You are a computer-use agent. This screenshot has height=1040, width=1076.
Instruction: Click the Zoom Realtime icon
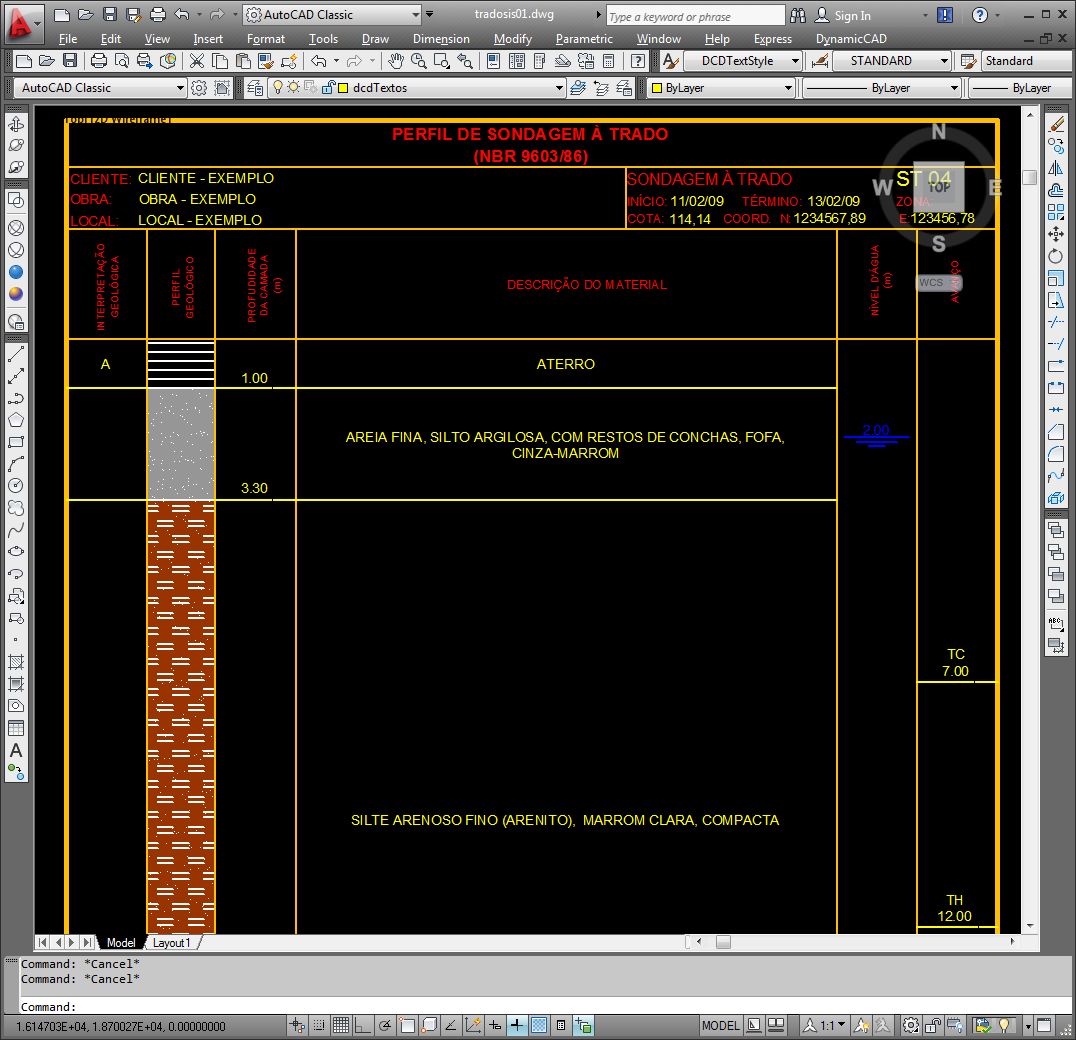[x=418, y=61]
